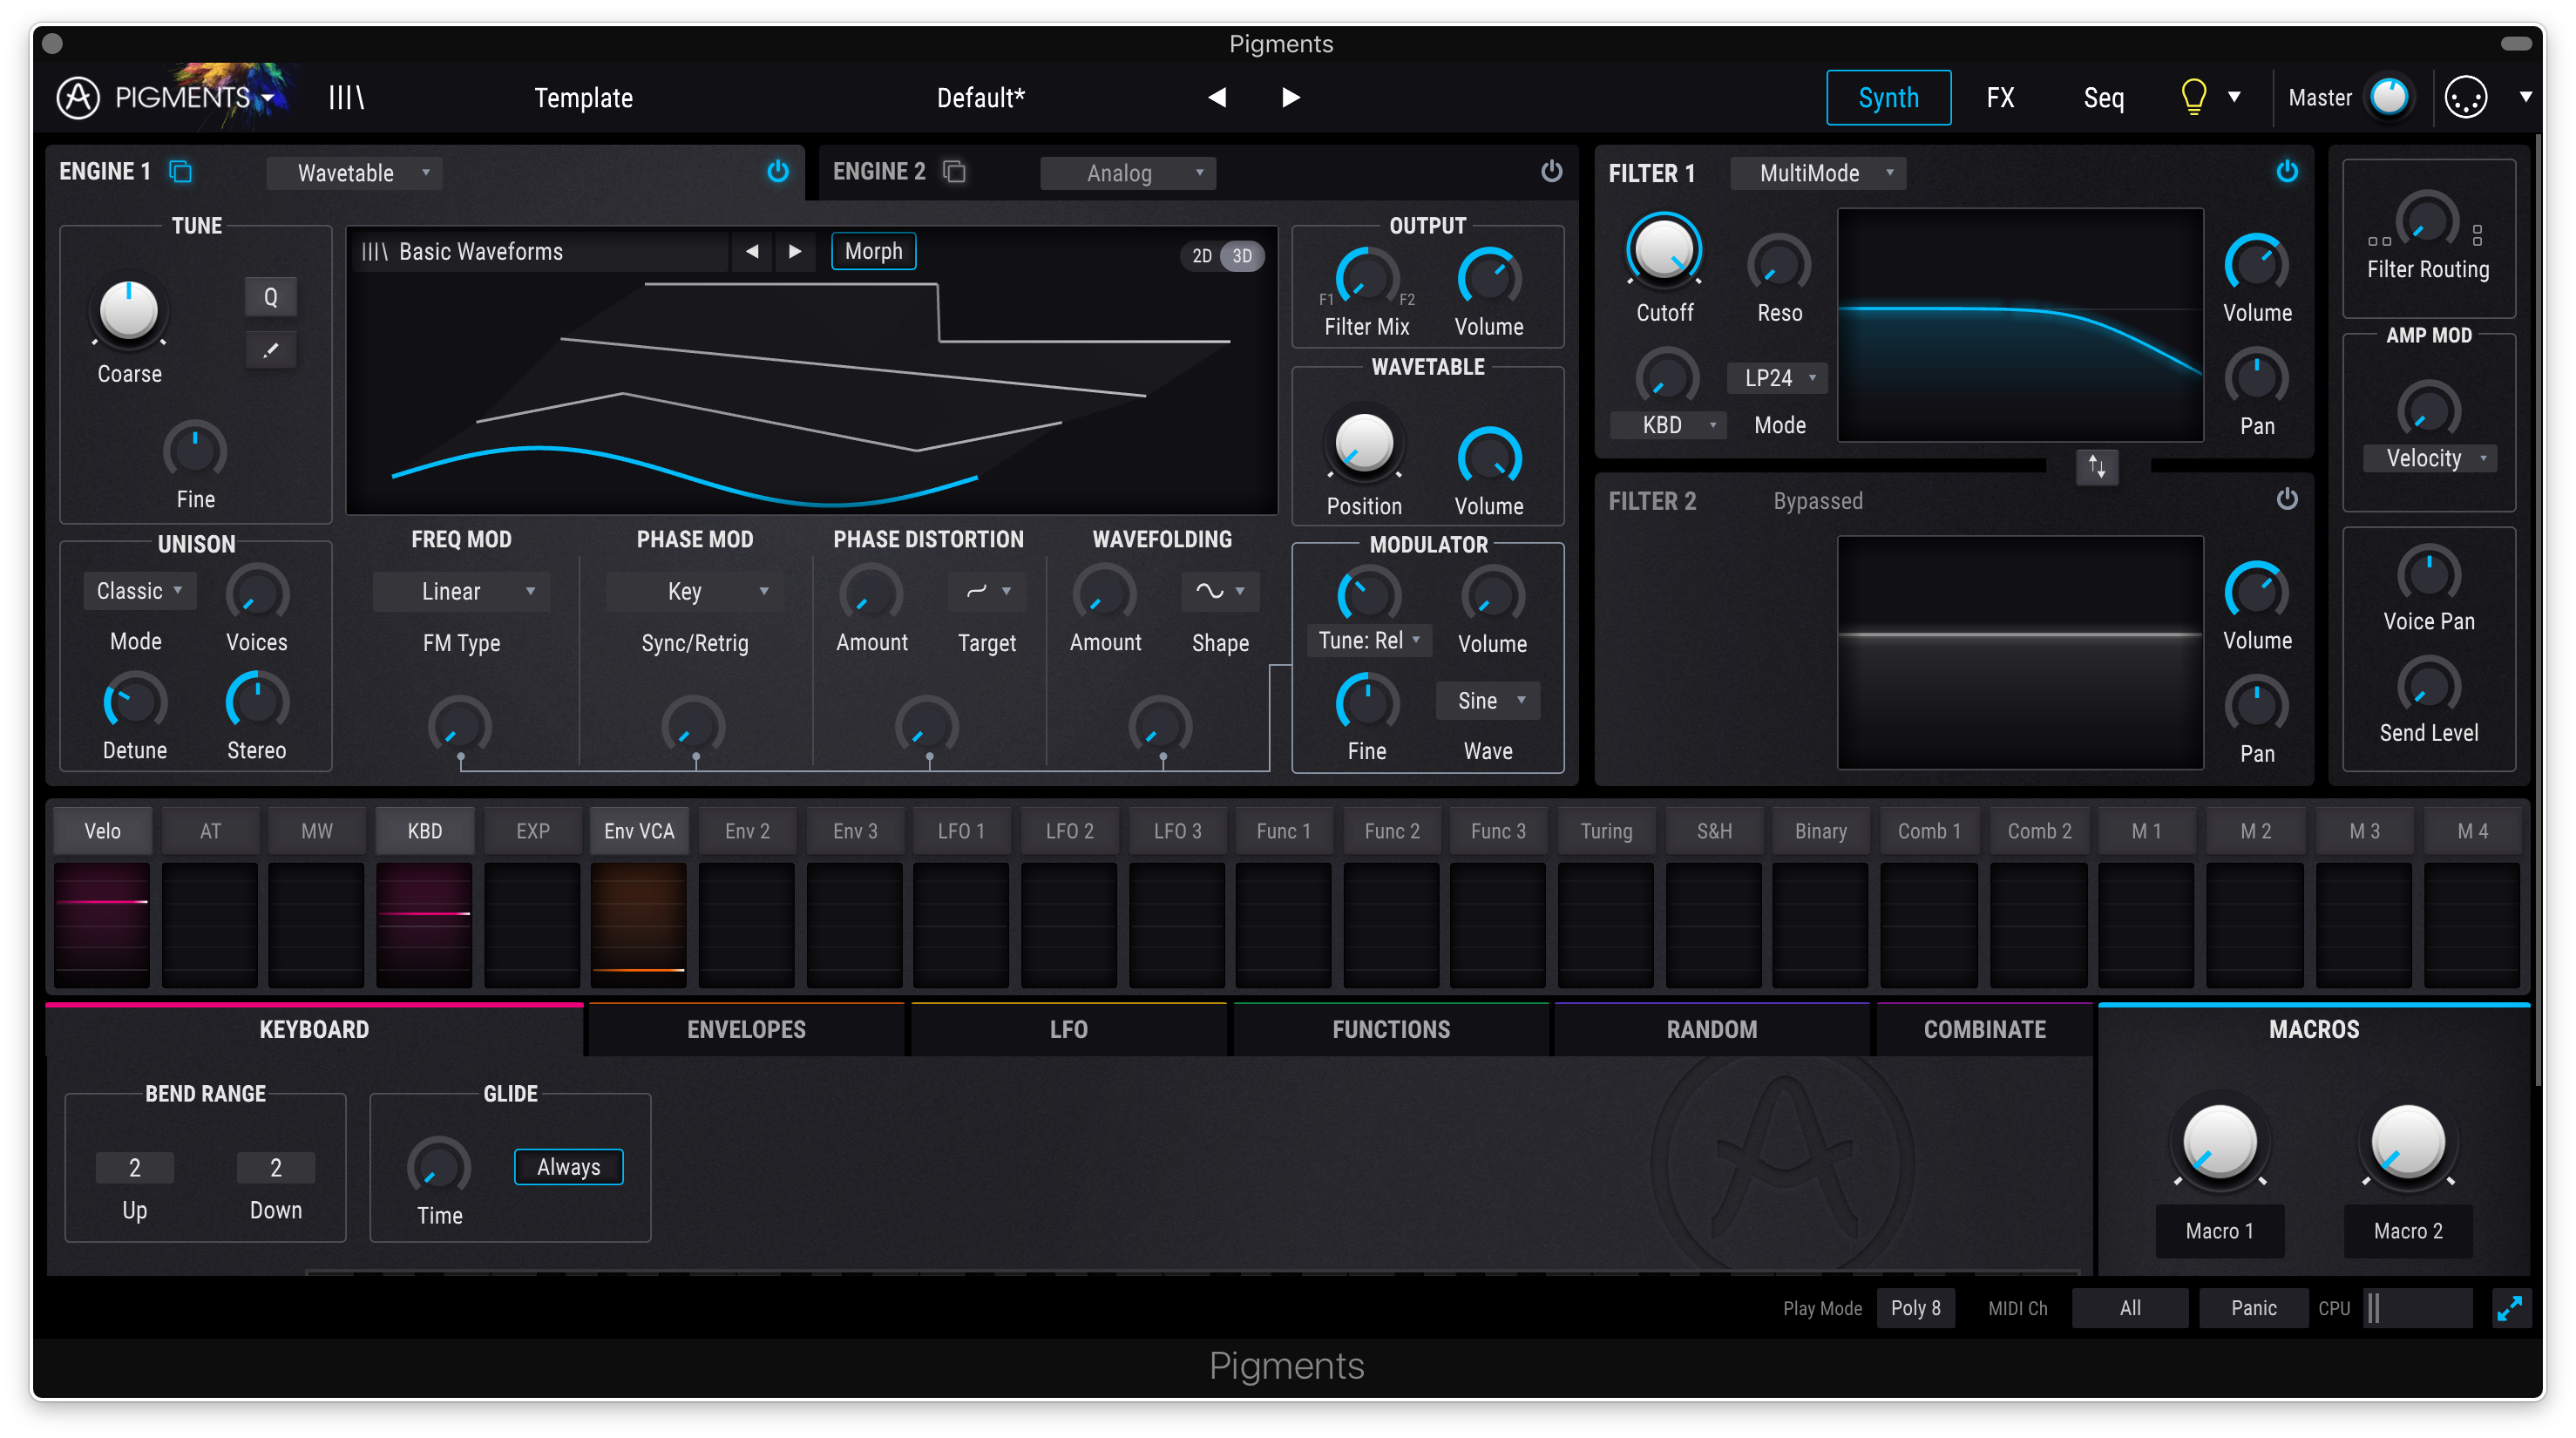The height and width of the screenshot is (1438, 2576).
Task: Click the Panic button
Action: 2253,1308
